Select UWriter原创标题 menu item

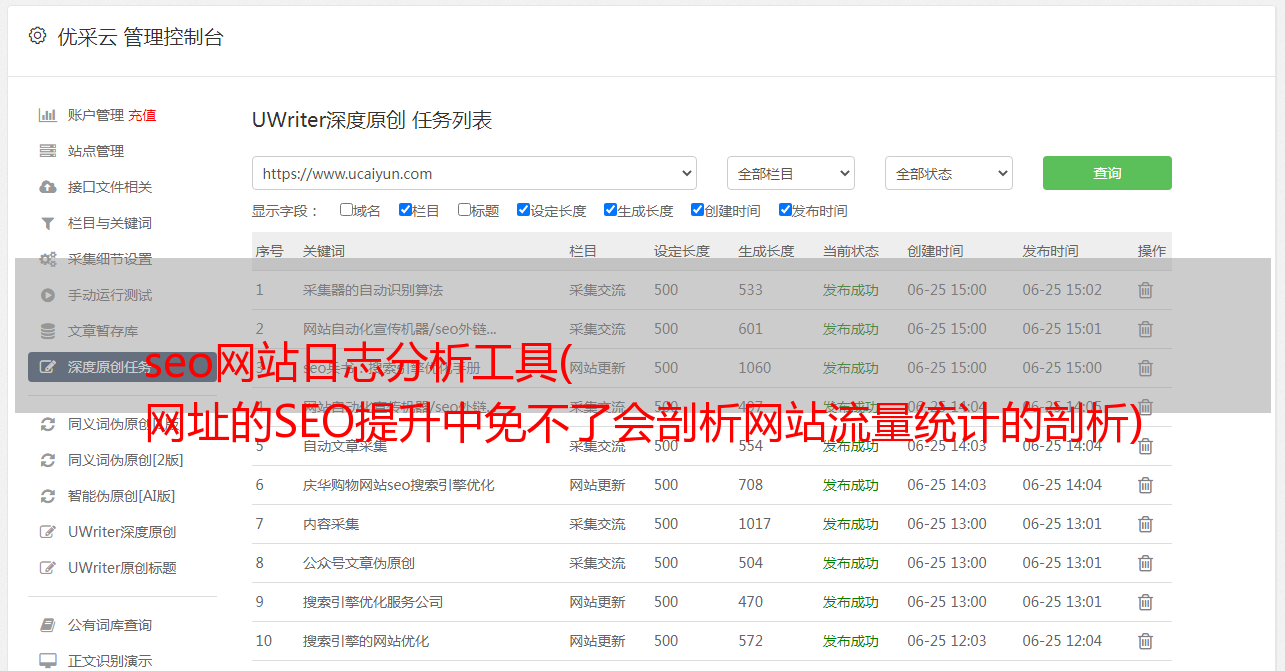click(122, 568)
